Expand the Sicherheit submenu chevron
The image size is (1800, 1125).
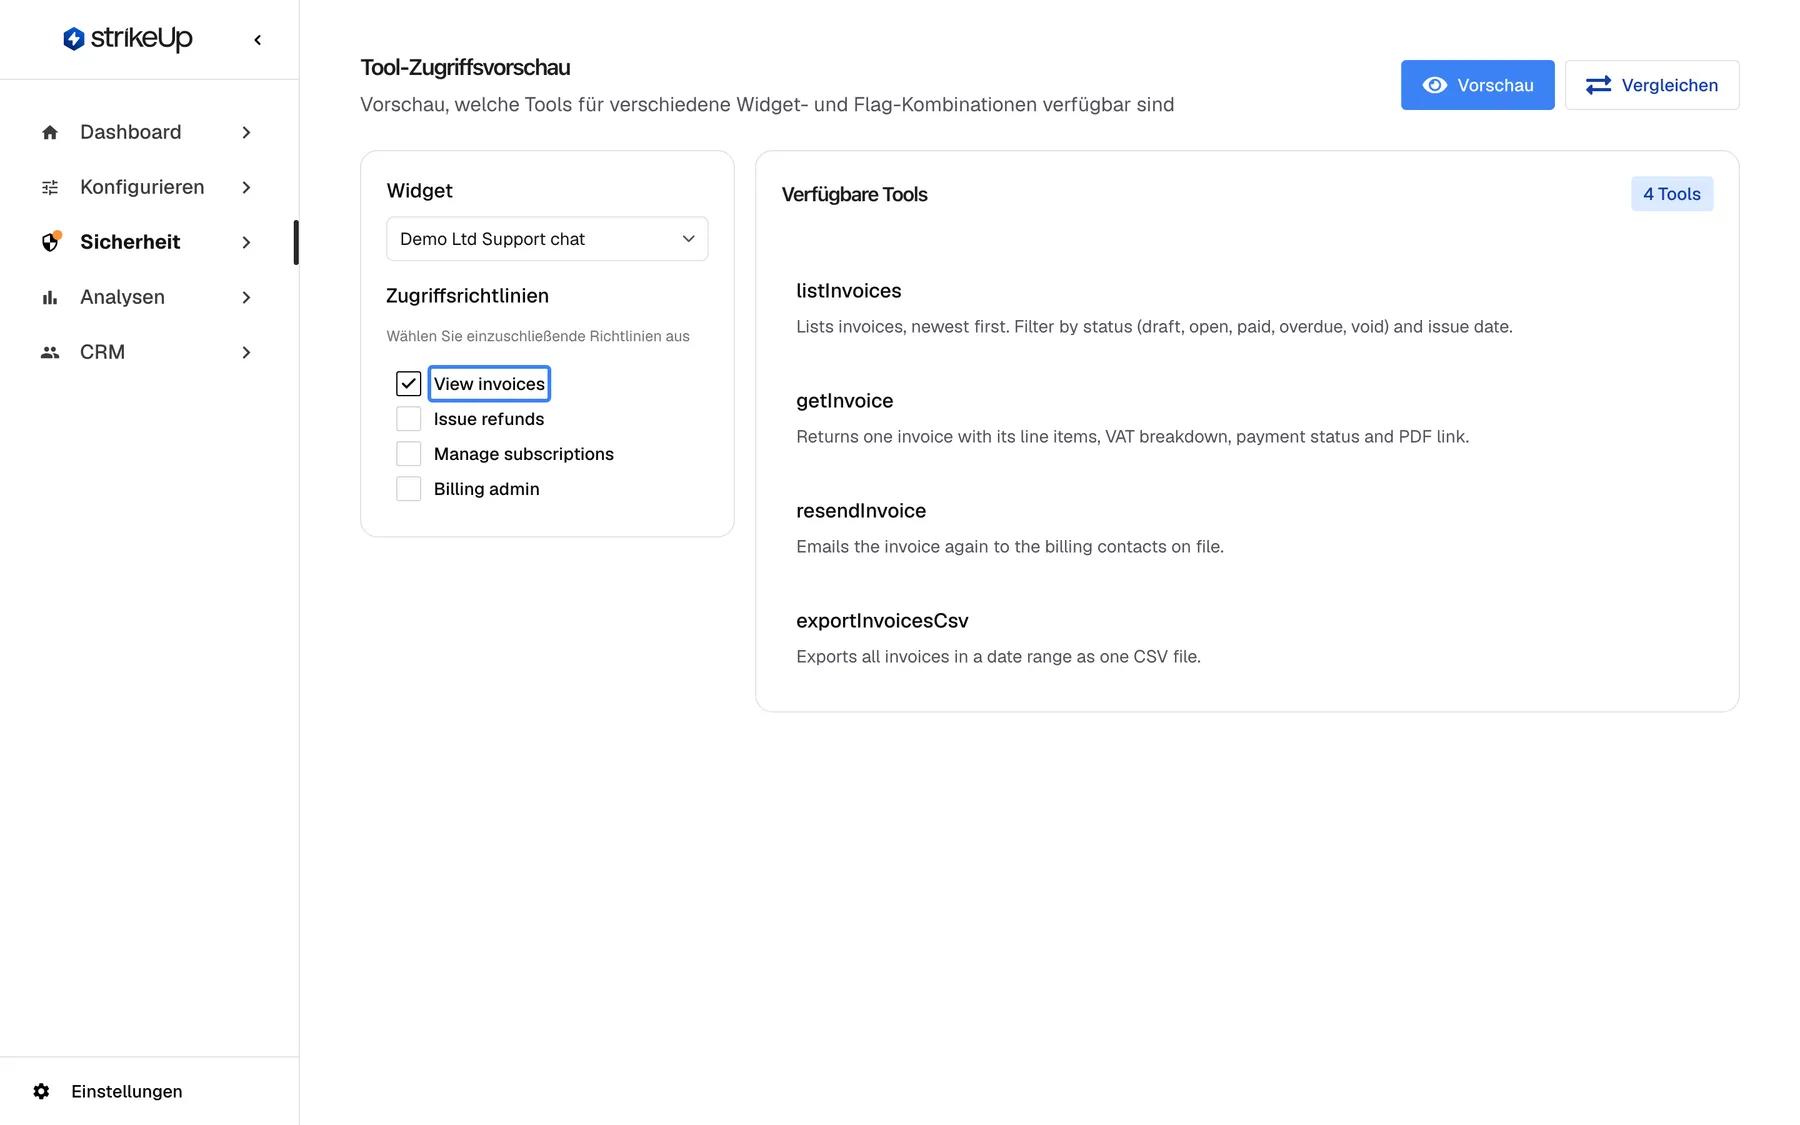coord(246,242)
